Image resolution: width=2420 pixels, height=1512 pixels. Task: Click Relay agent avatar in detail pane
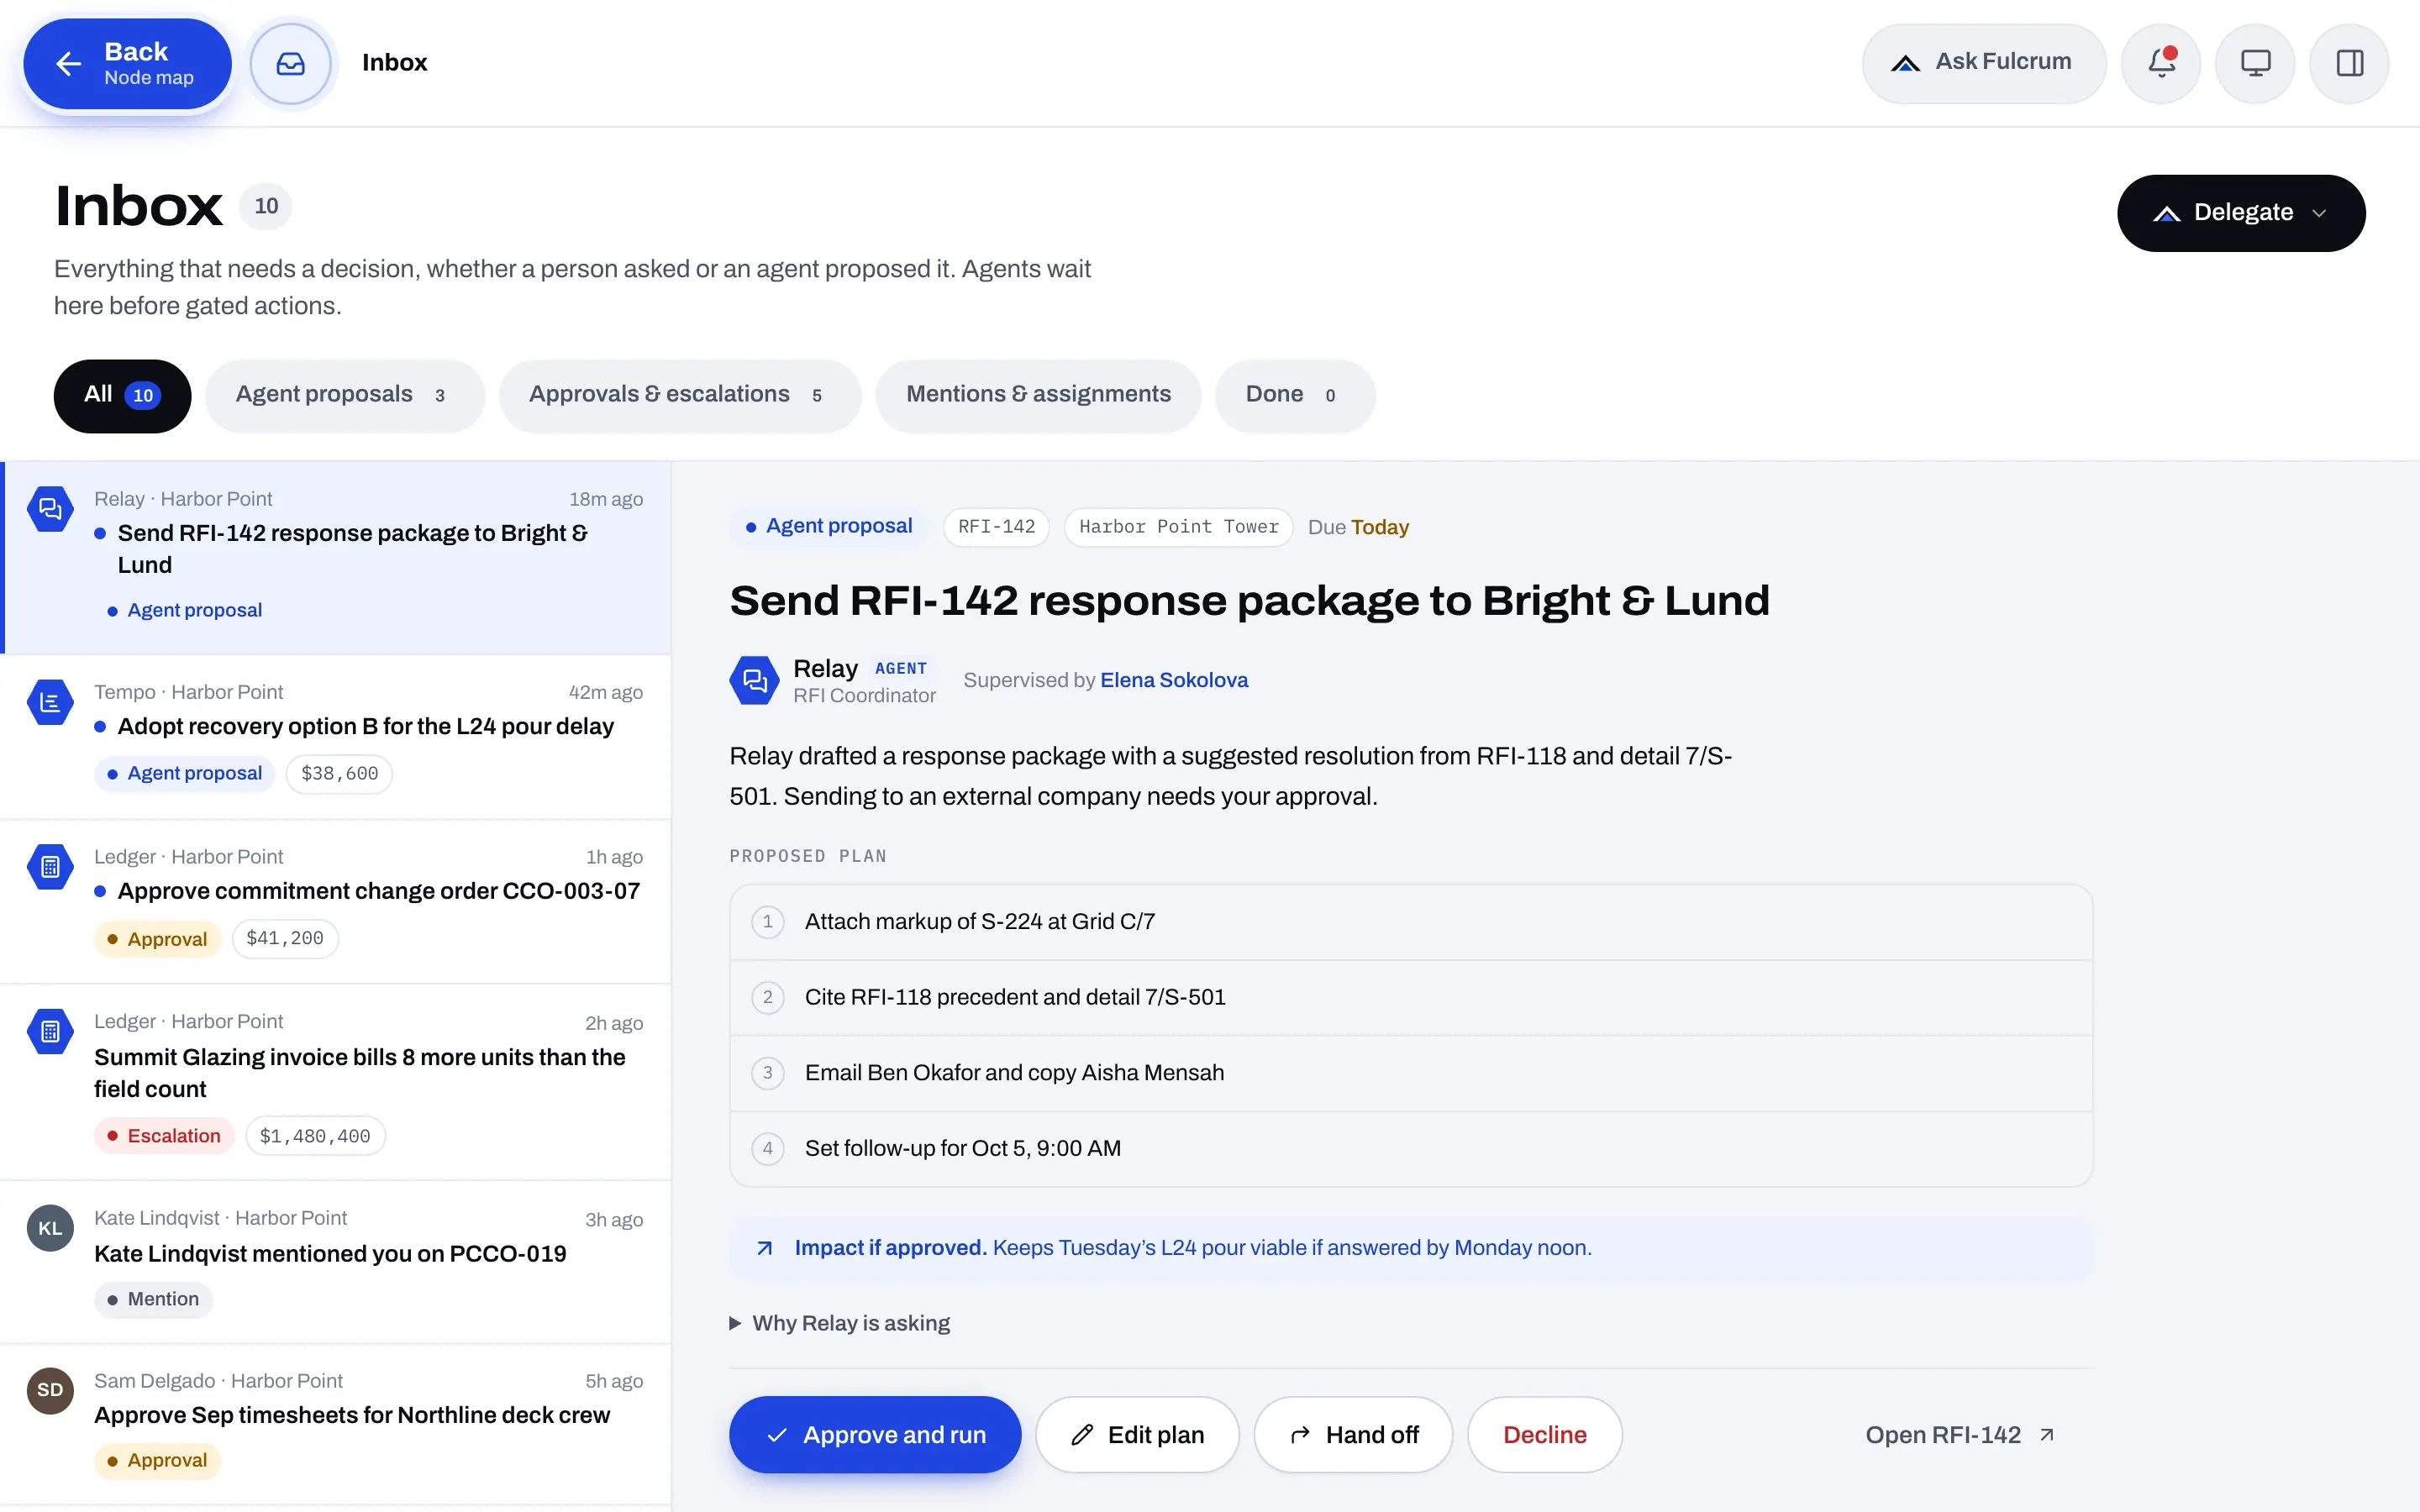(754, 680)
